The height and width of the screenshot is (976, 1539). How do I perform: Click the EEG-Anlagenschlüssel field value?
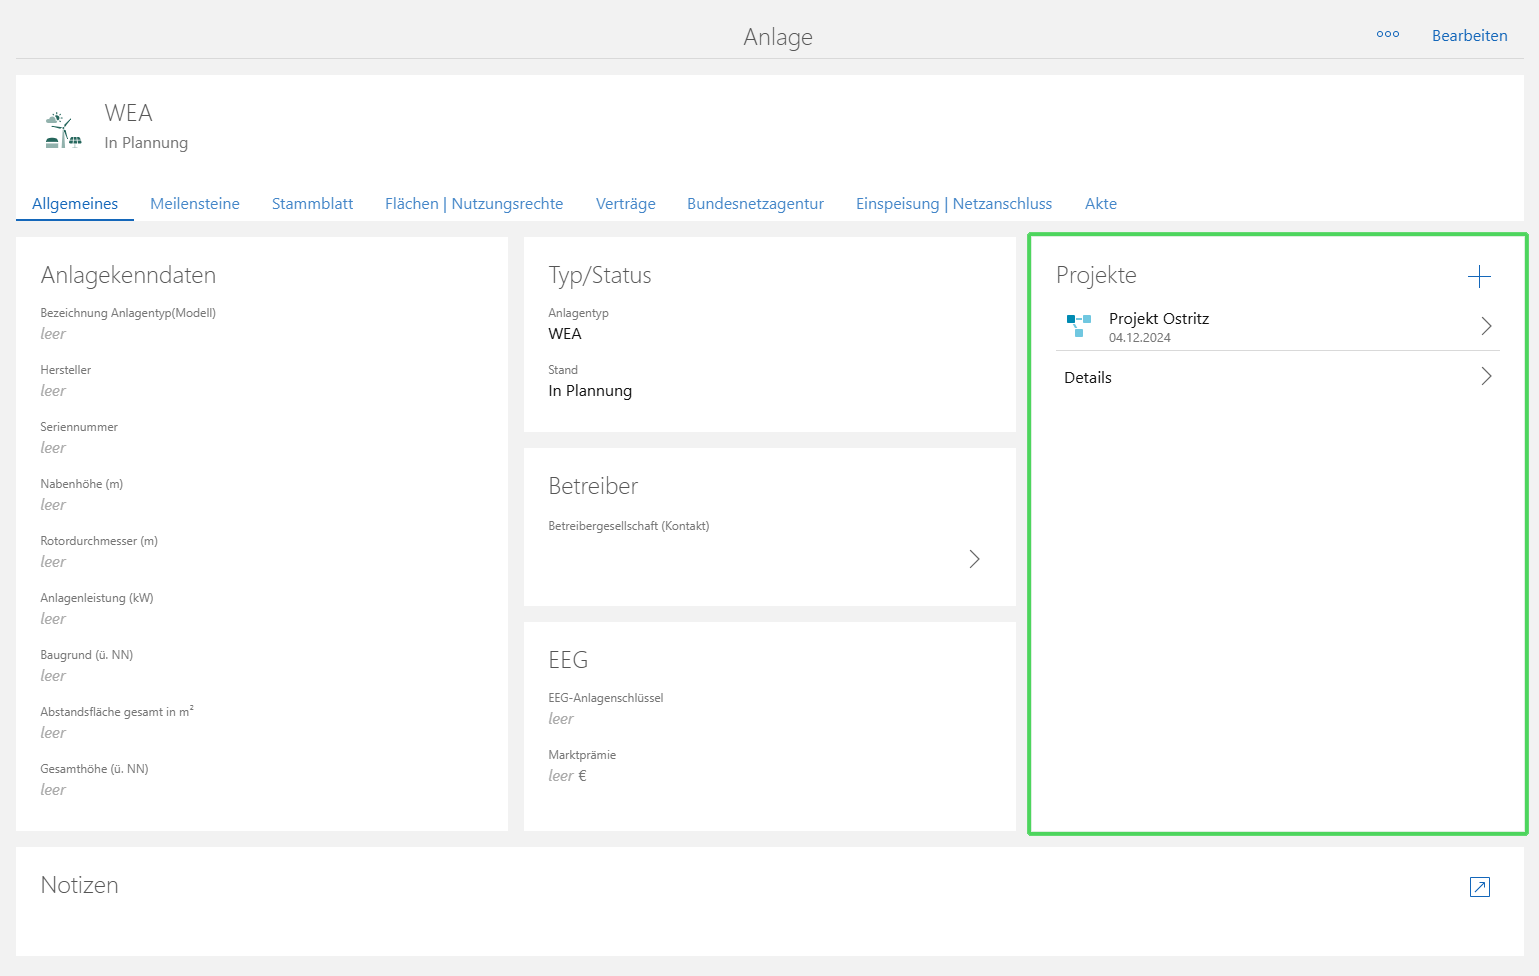pyautogui.click(x=561, y=719)
